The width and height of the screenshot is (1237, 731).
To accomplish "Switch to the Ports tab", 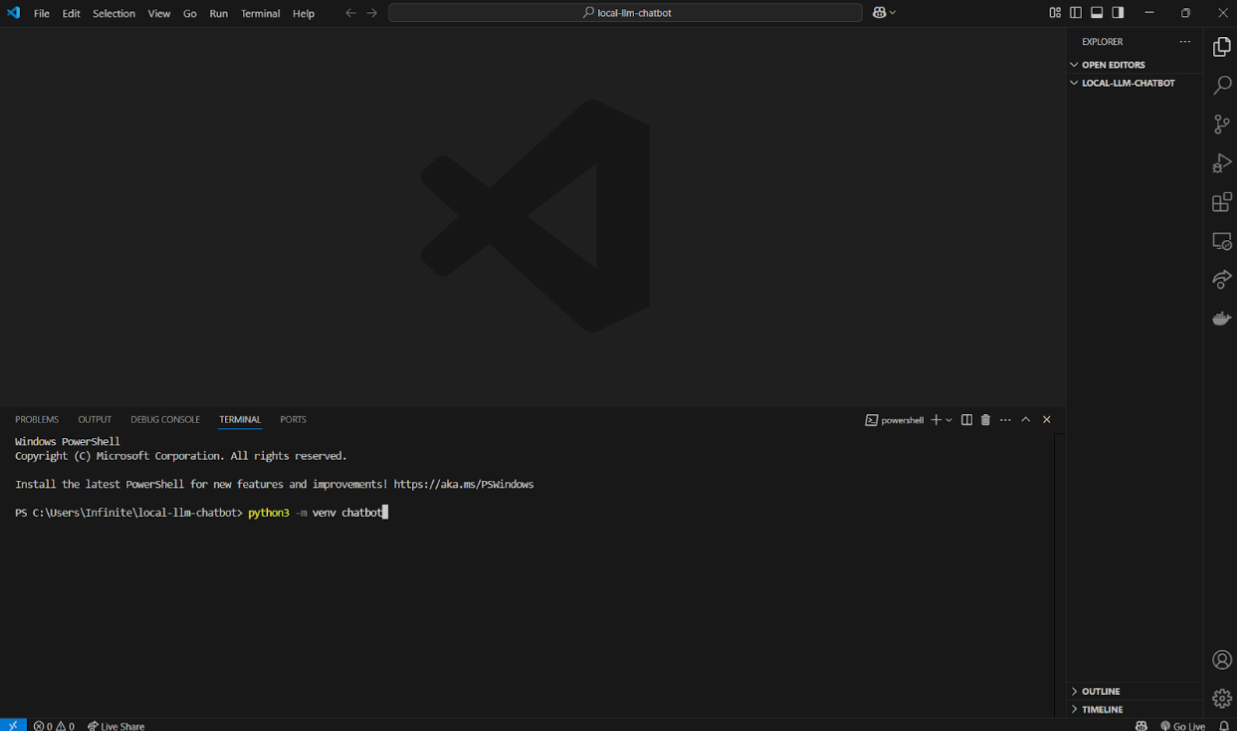I will pos(293,420).
